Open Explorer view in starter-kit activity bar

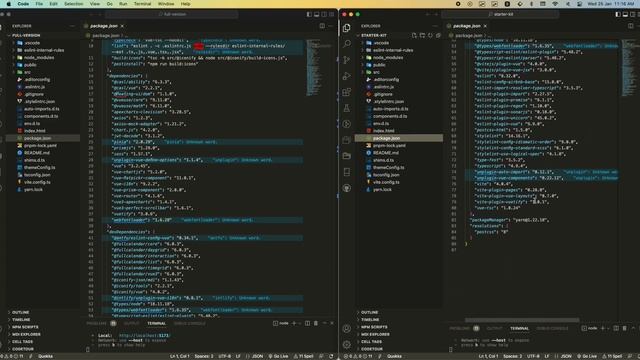click(x=347, y=28)
